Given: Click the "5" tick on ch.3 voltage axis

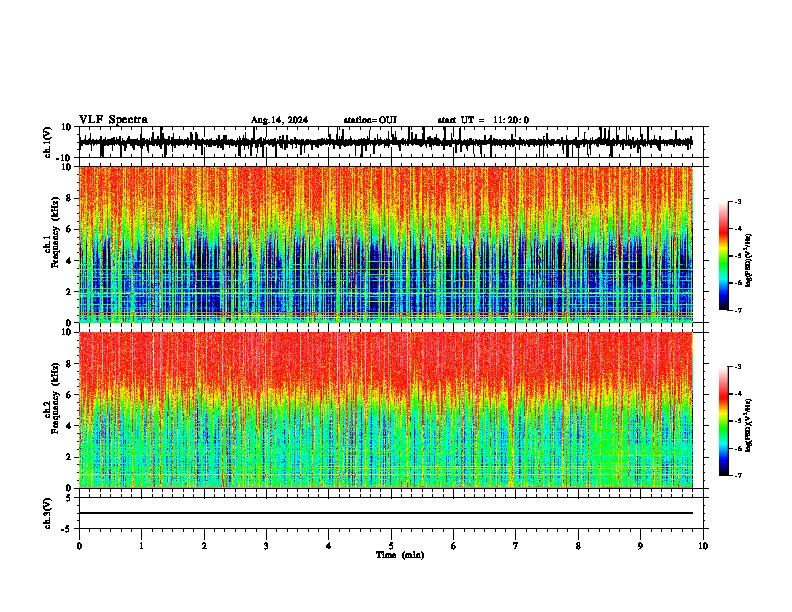Looking at the screenshot, I should point(69,497).
